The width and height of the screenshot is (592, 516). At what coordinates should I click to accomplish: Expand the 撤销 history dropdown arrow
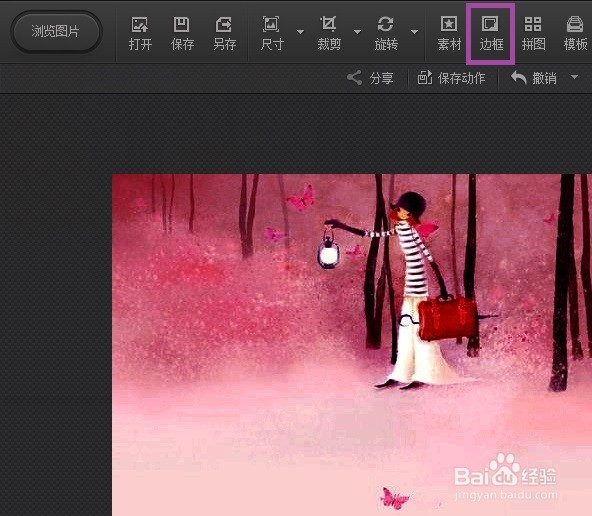click(x=574, y=77)
